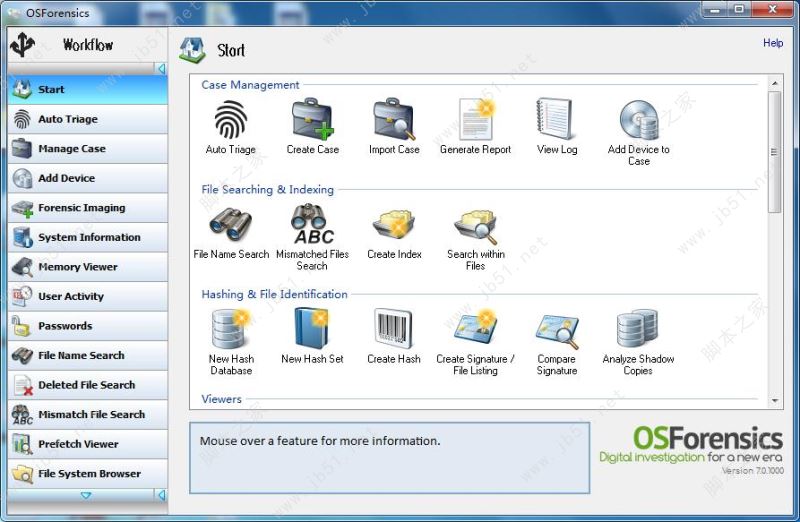Open Analyze Shadow Copies icon
Image resolution: width=800 pixels, height=522 pixels.
(x=638, y=328)
